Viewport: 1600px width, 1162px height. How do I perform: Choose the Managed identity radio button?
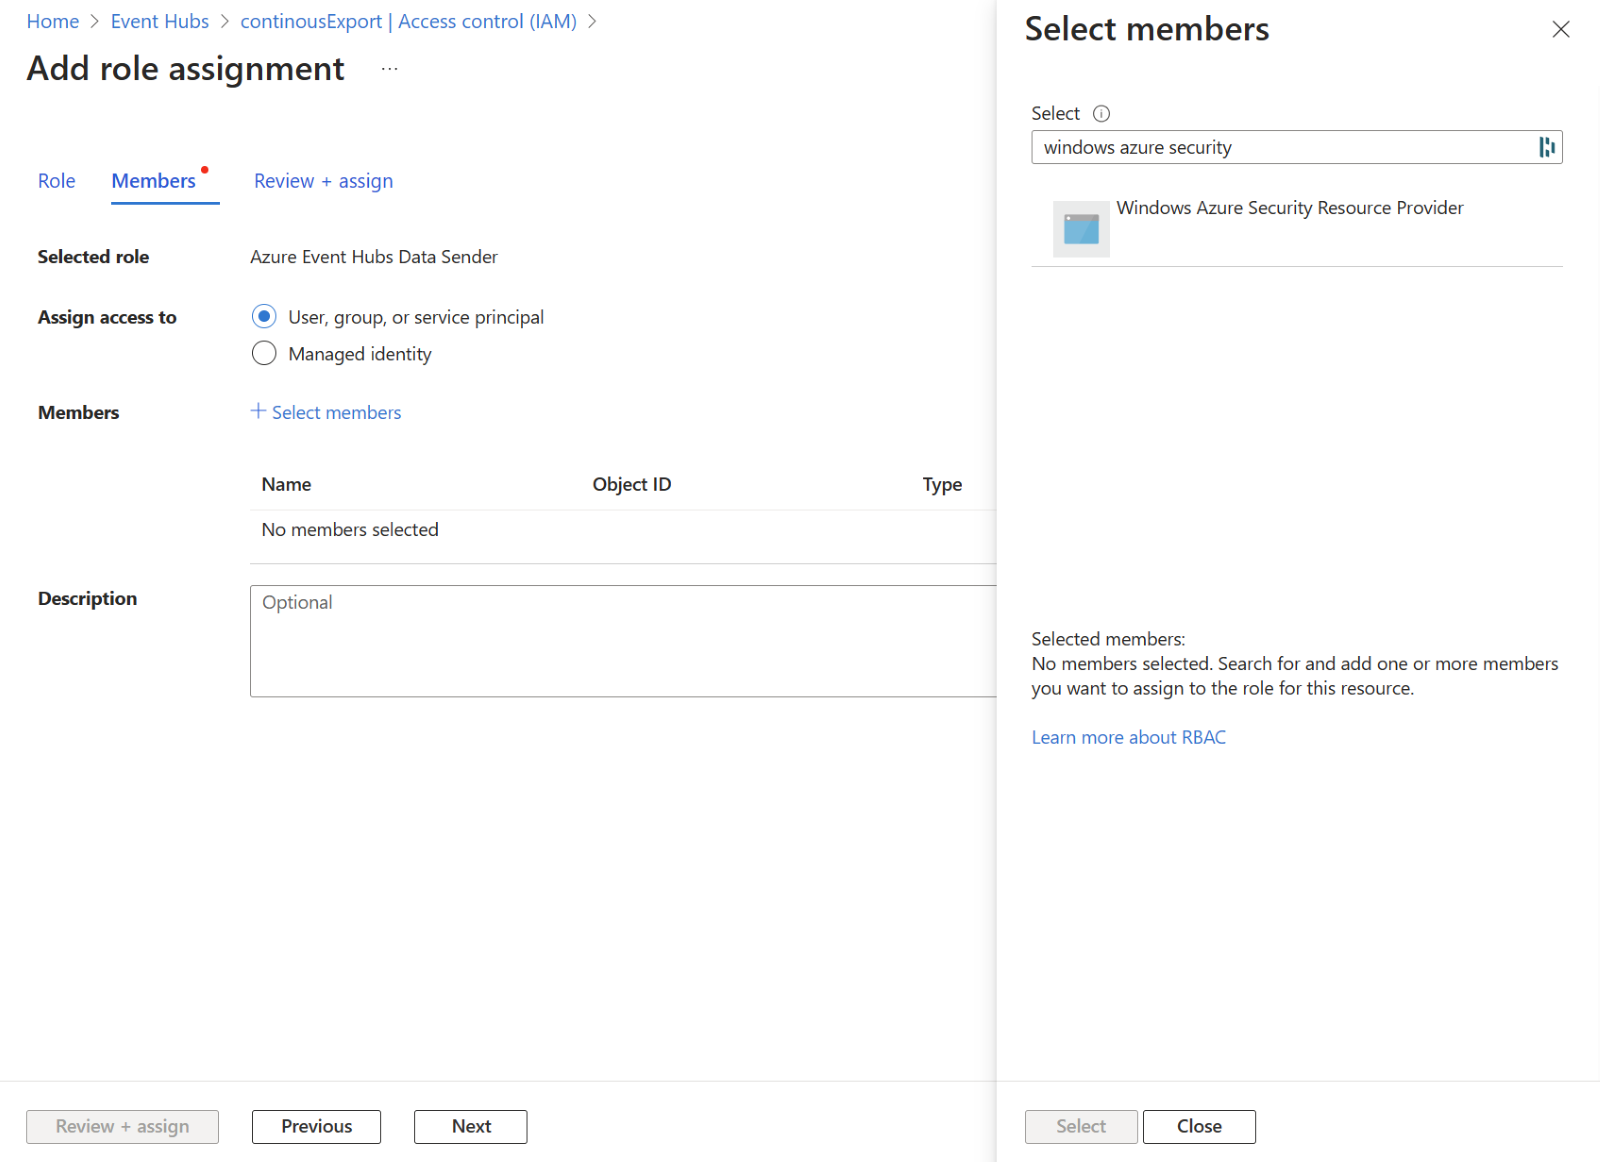pos(264,354)
